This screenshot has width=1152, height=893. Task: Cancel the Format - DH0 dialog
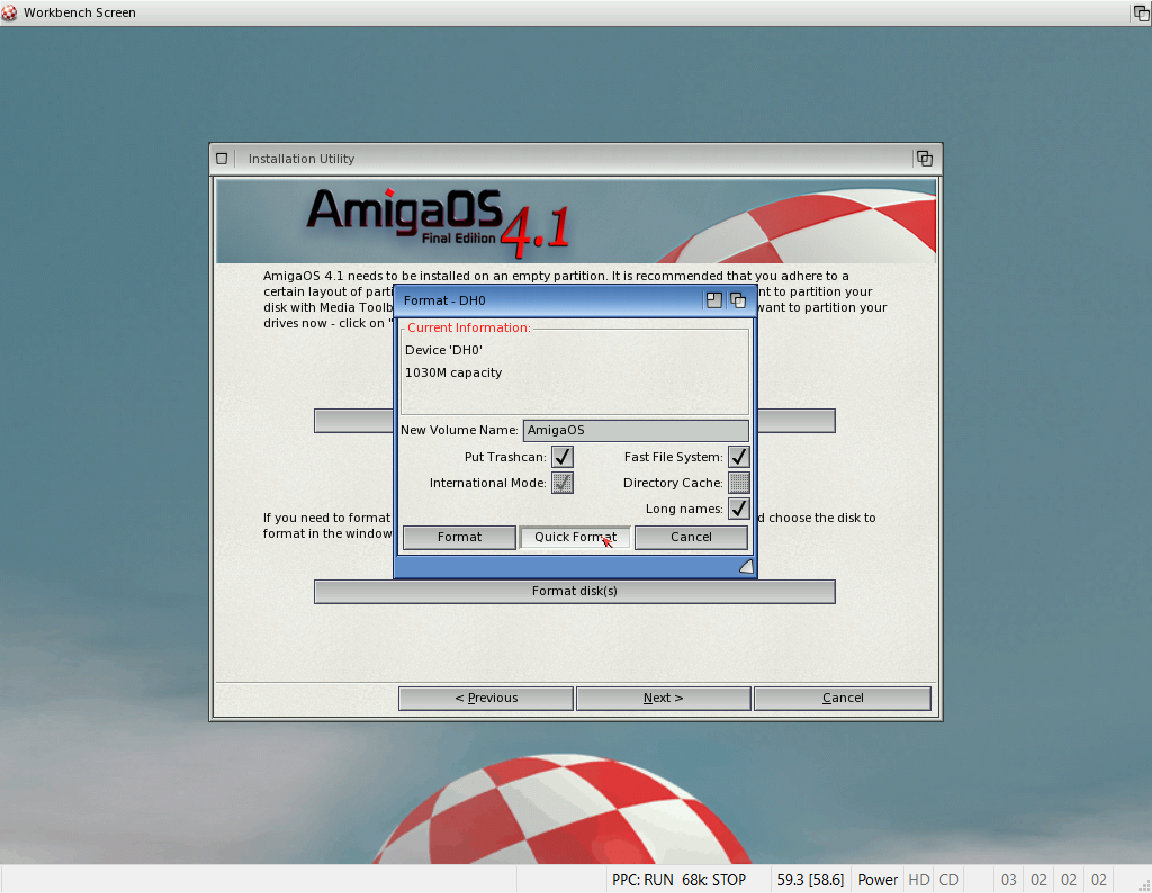691,537
